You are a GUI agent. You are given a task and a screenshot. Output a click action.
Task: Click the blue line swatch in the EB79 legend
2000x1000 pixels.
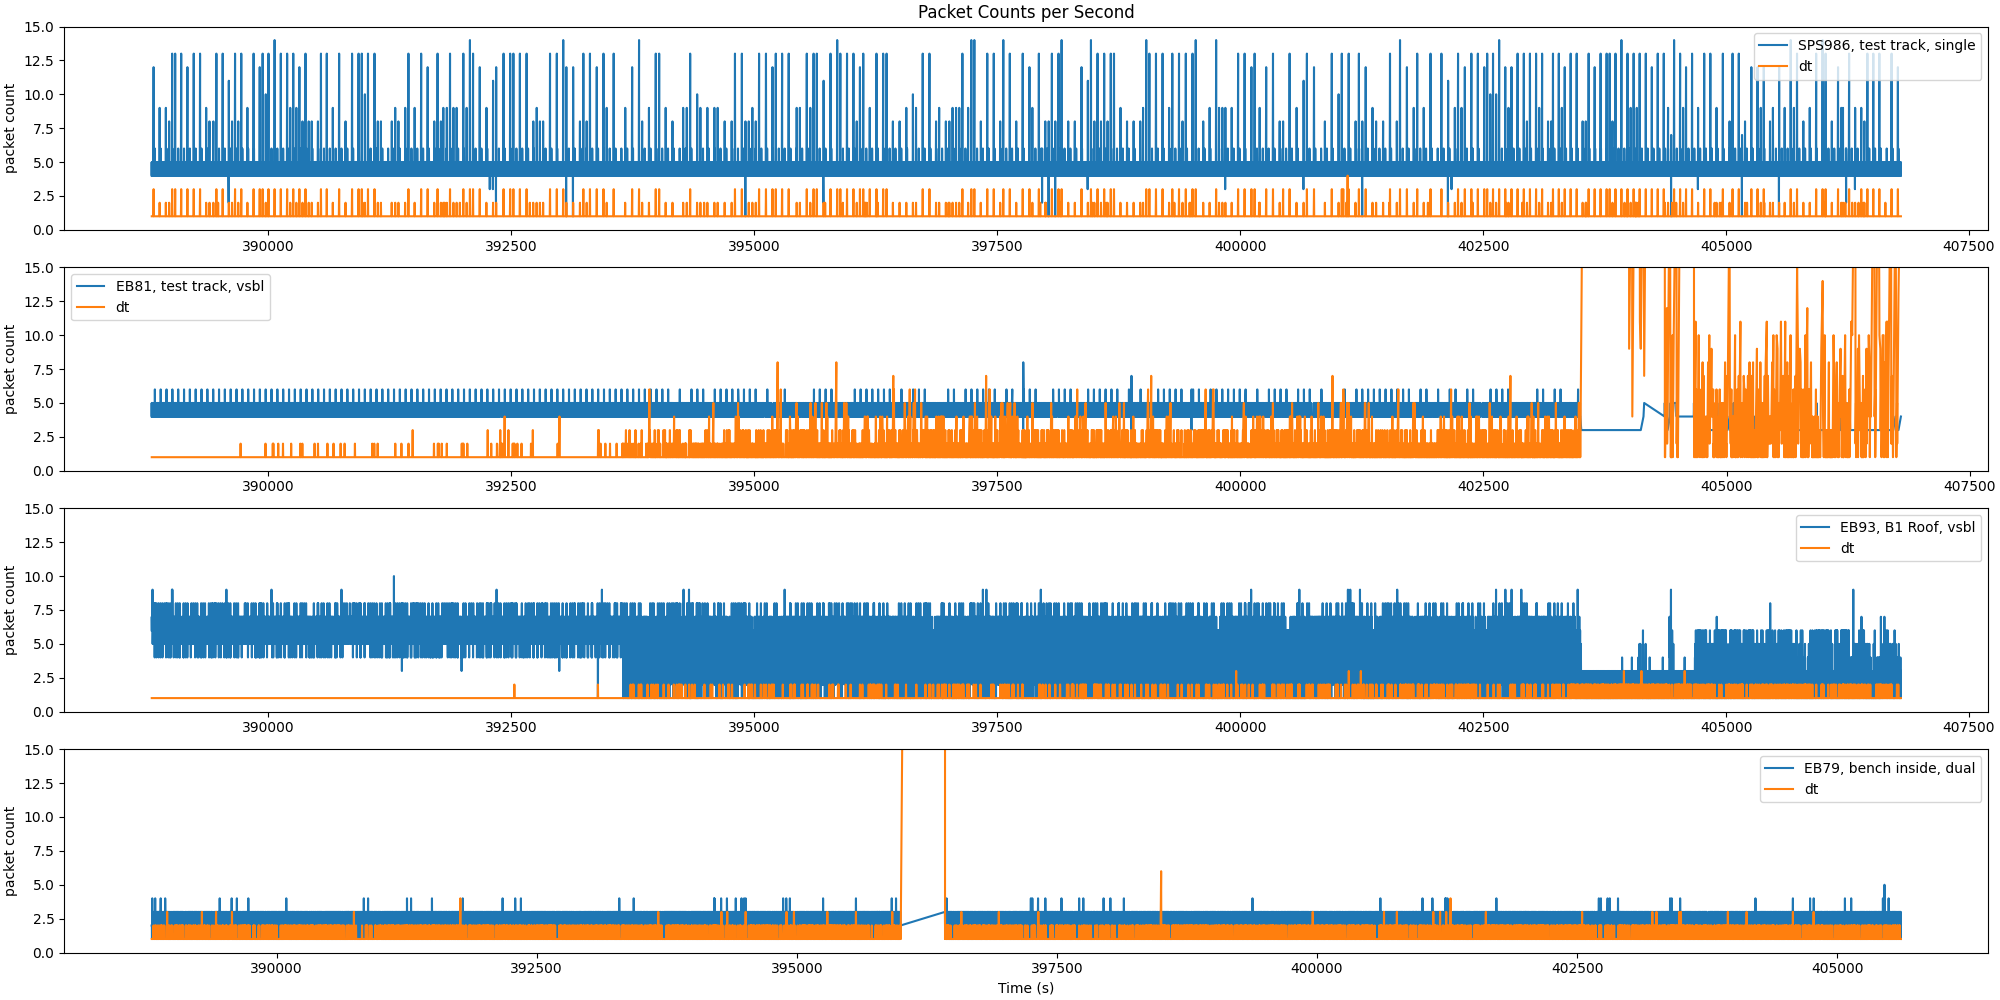pos(1780,769)
